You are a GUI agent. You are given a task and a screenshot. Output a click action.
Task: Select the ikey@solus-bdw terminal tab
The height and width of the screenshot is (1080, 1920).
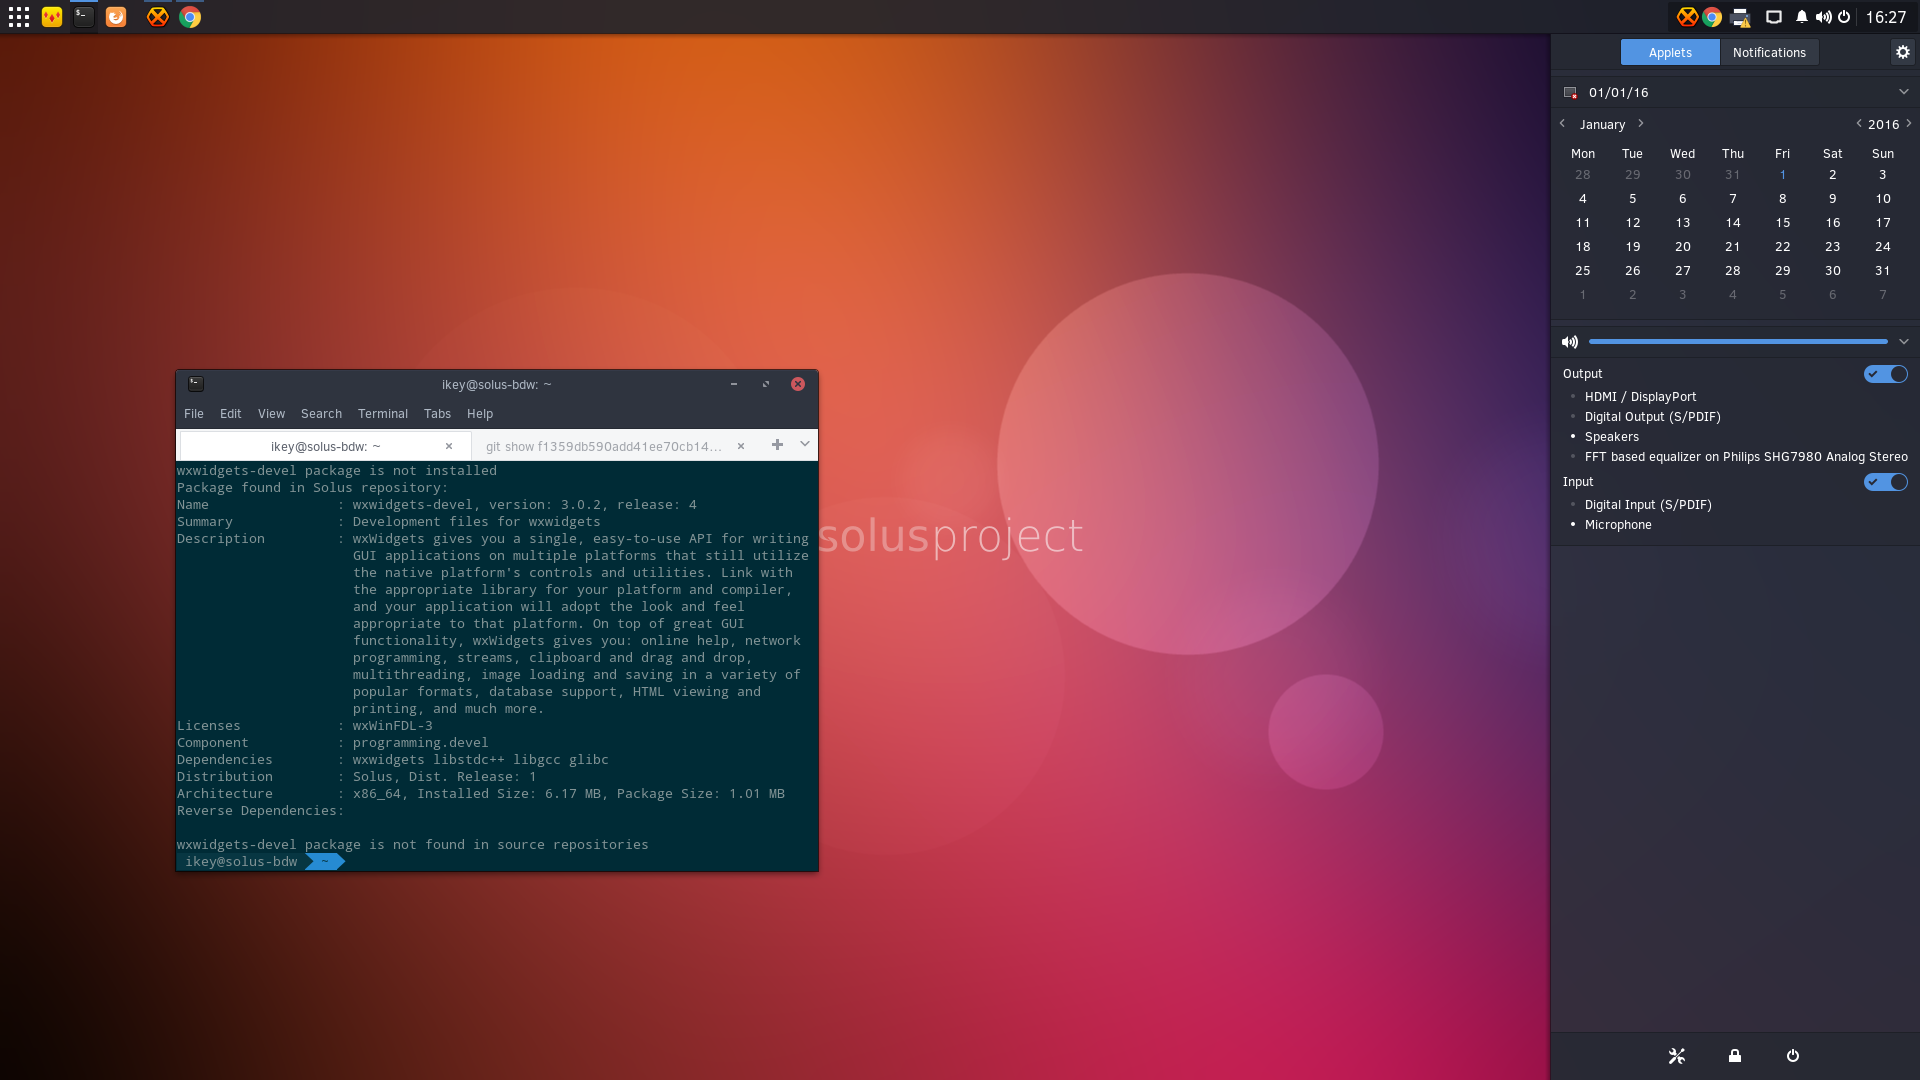click(x=325, y=446)
